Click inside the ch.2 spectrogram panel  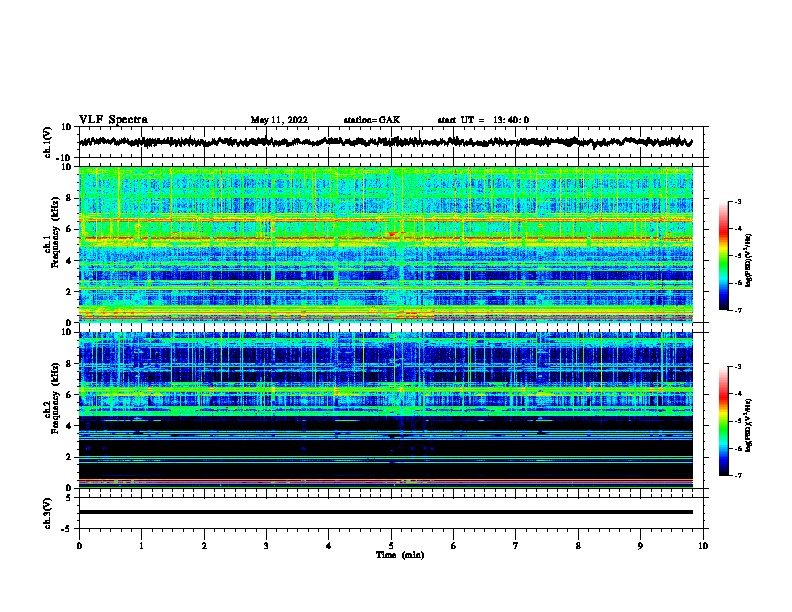[386, 410]
